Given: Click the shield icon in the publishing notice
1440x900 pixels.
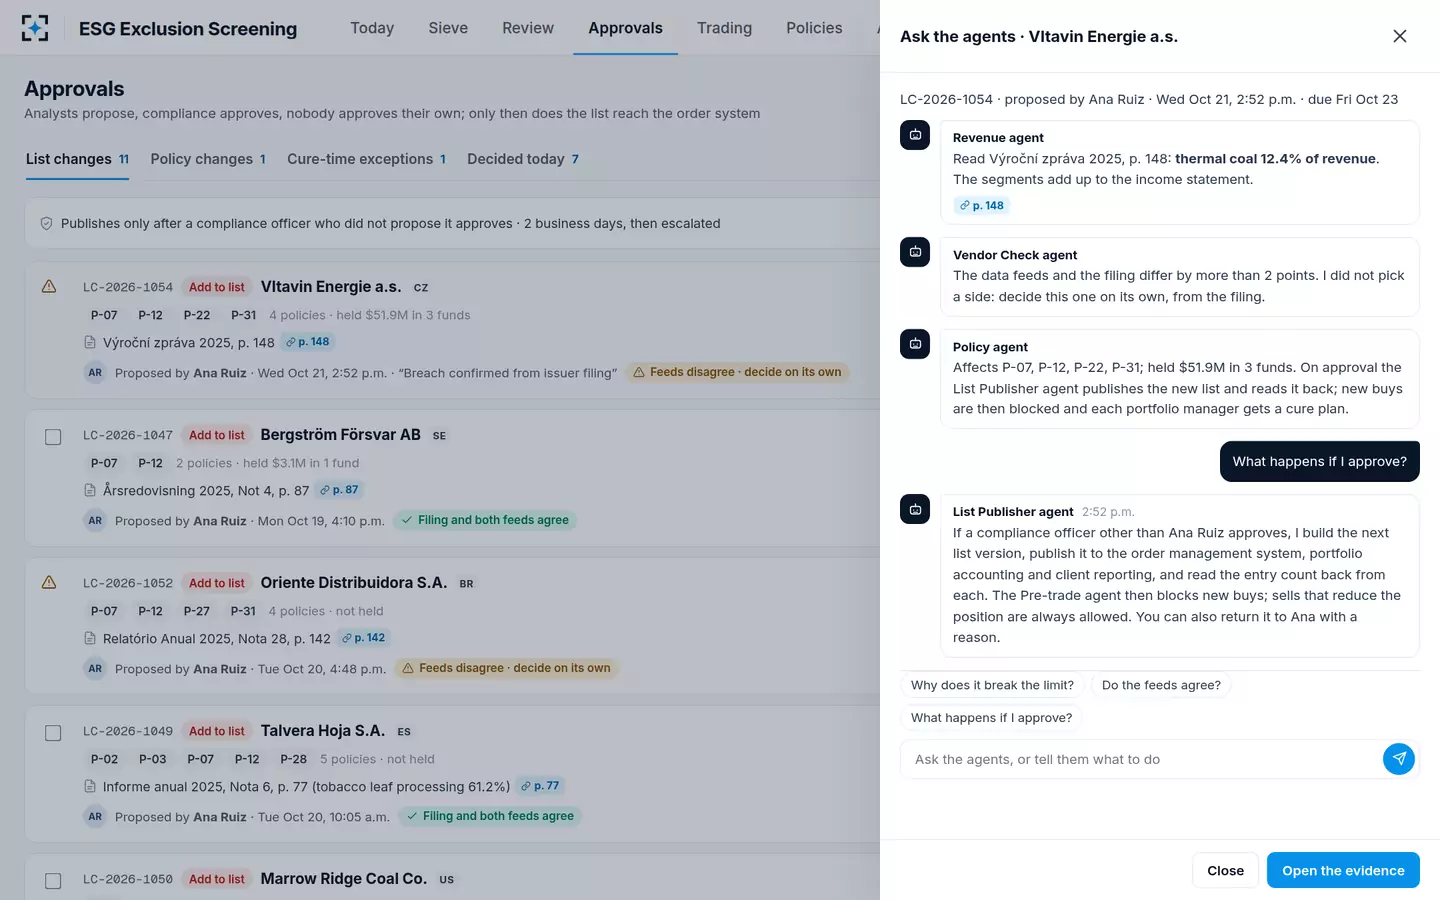Looking at the screenshot, I should (x=46, y=224).
